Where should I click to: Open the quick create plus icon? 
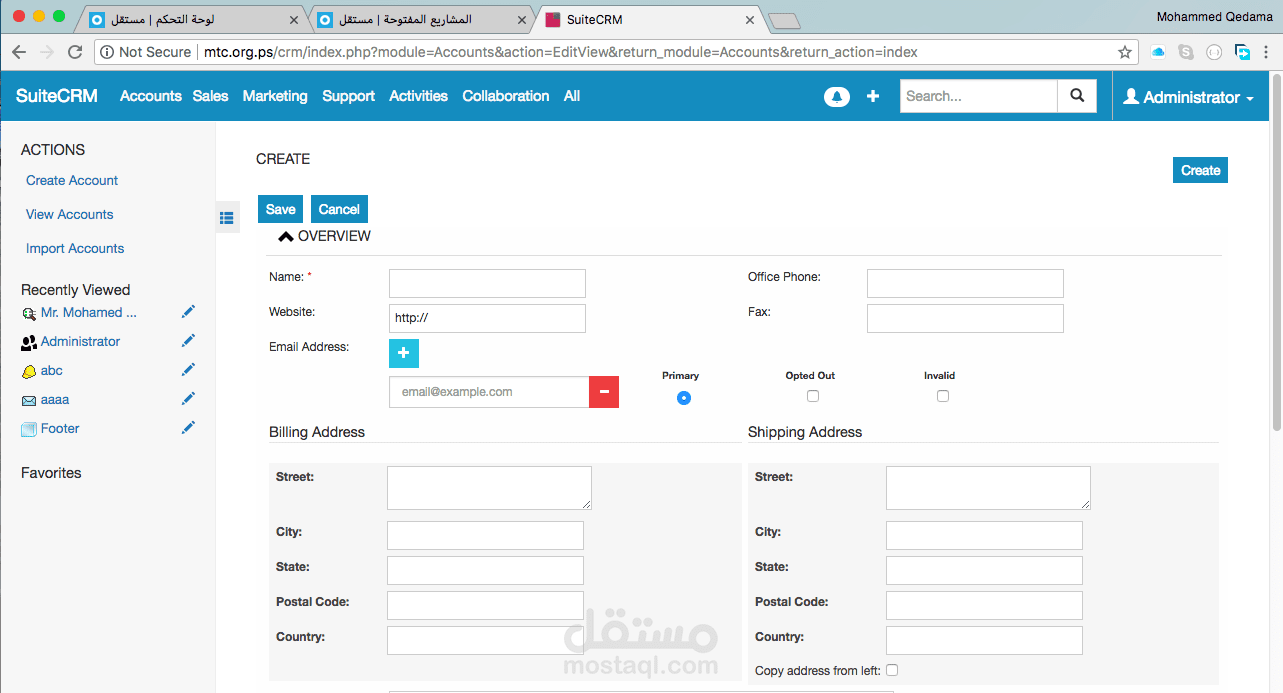tap(872, 96)
